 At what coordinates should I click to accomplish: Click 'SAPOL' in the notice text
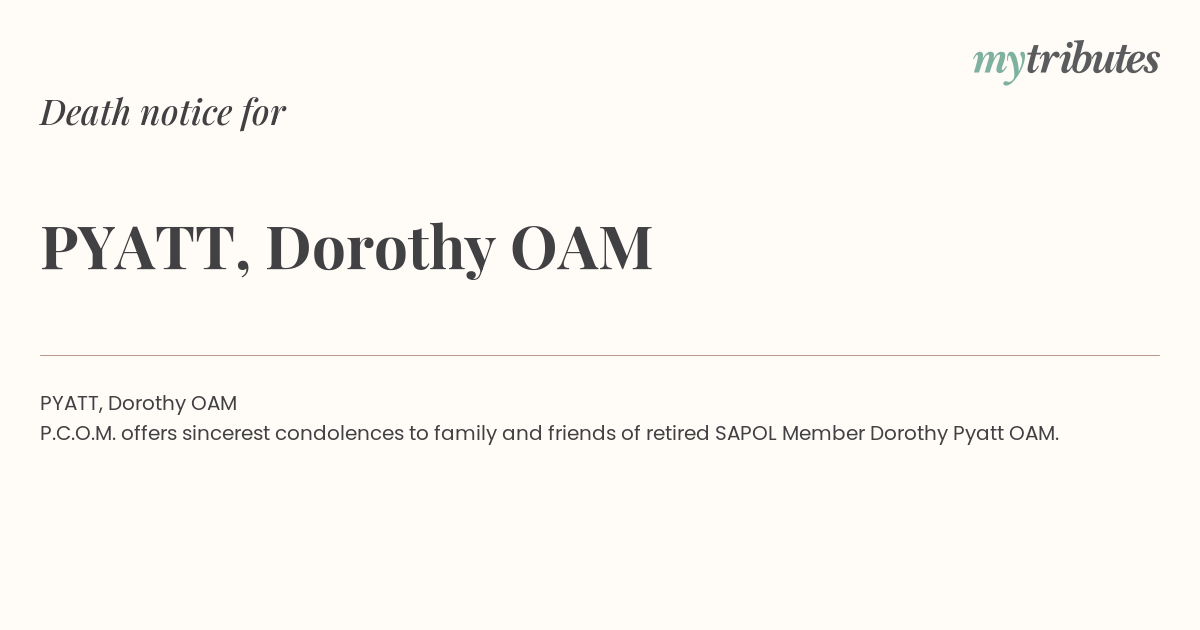point(746,433)
